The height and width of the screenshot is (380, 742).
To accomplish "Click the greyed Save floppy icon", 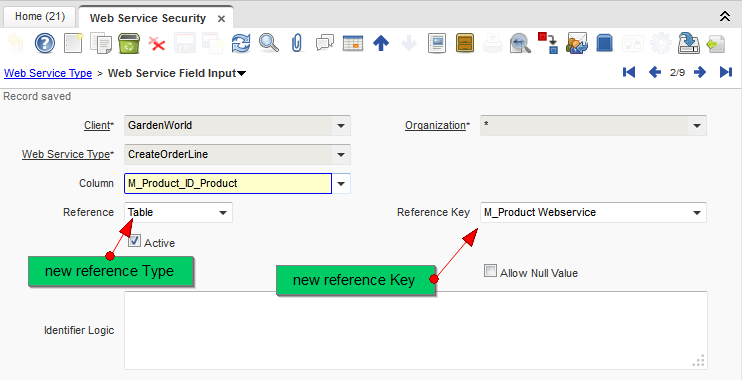I will 185,44.
